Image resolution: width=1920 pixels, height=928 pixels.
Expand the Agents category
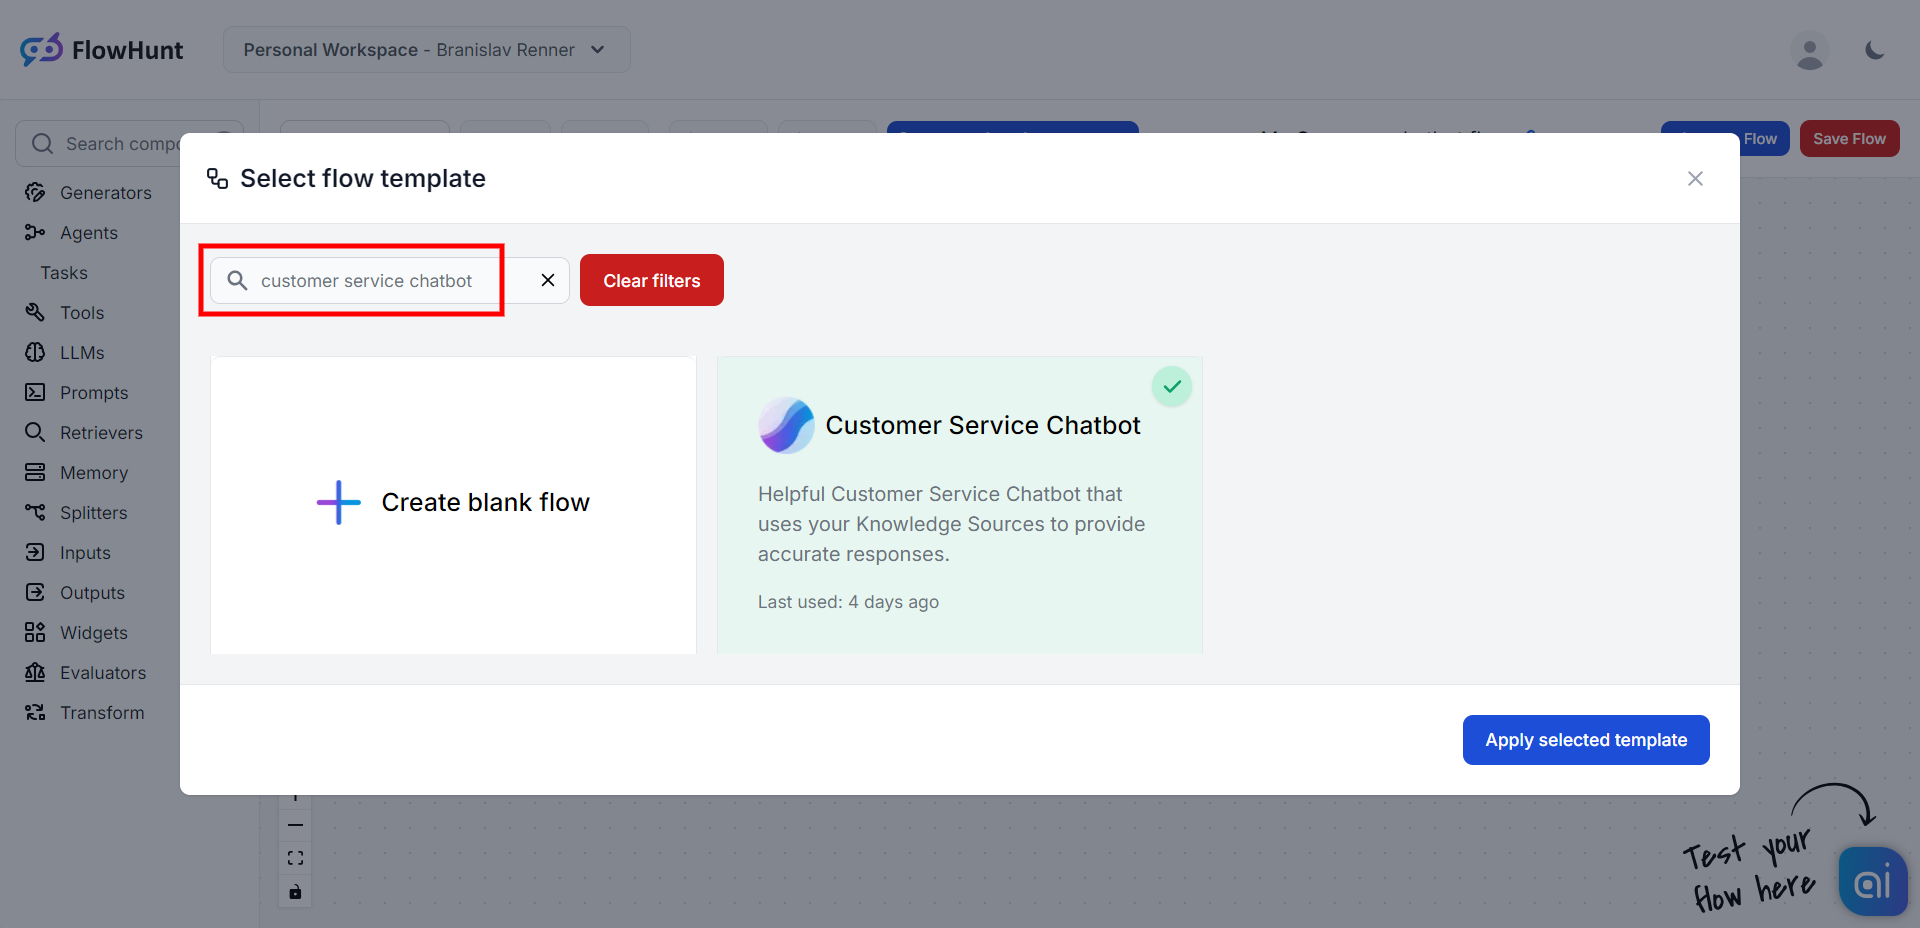[88, 233]
